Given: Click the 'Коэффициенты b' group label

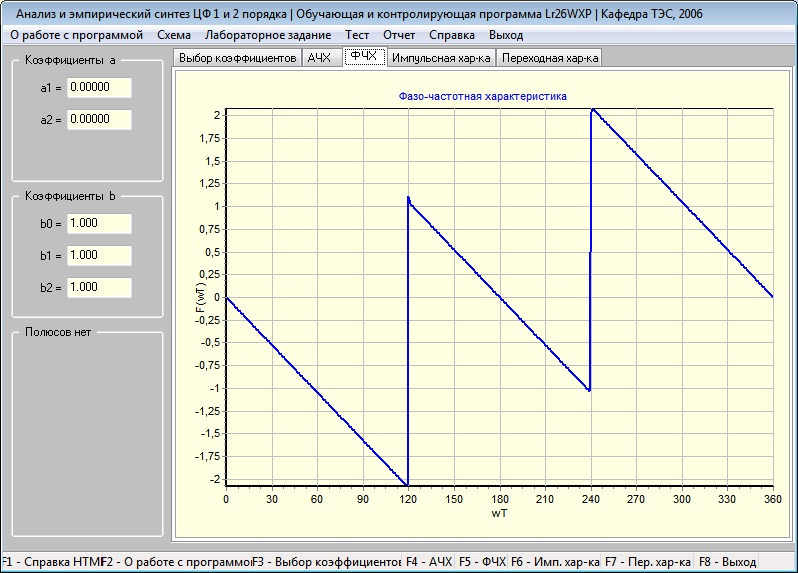Looking at the screenshot, I should pyautogui.click(x=70, y=196).
